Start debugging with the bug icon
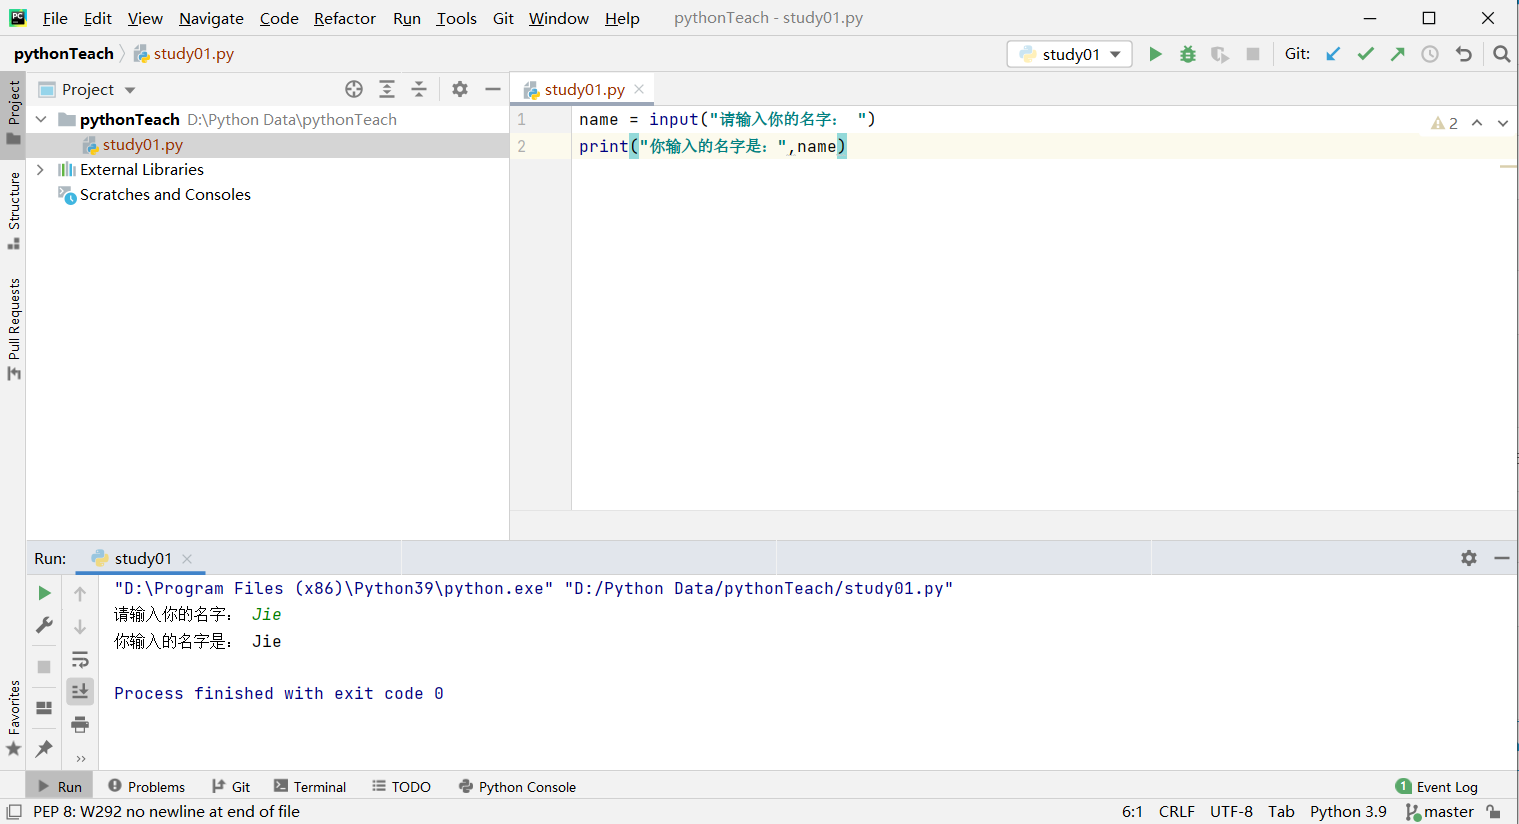Viewport: 1519px width, 824px height. coord(1188,54)
